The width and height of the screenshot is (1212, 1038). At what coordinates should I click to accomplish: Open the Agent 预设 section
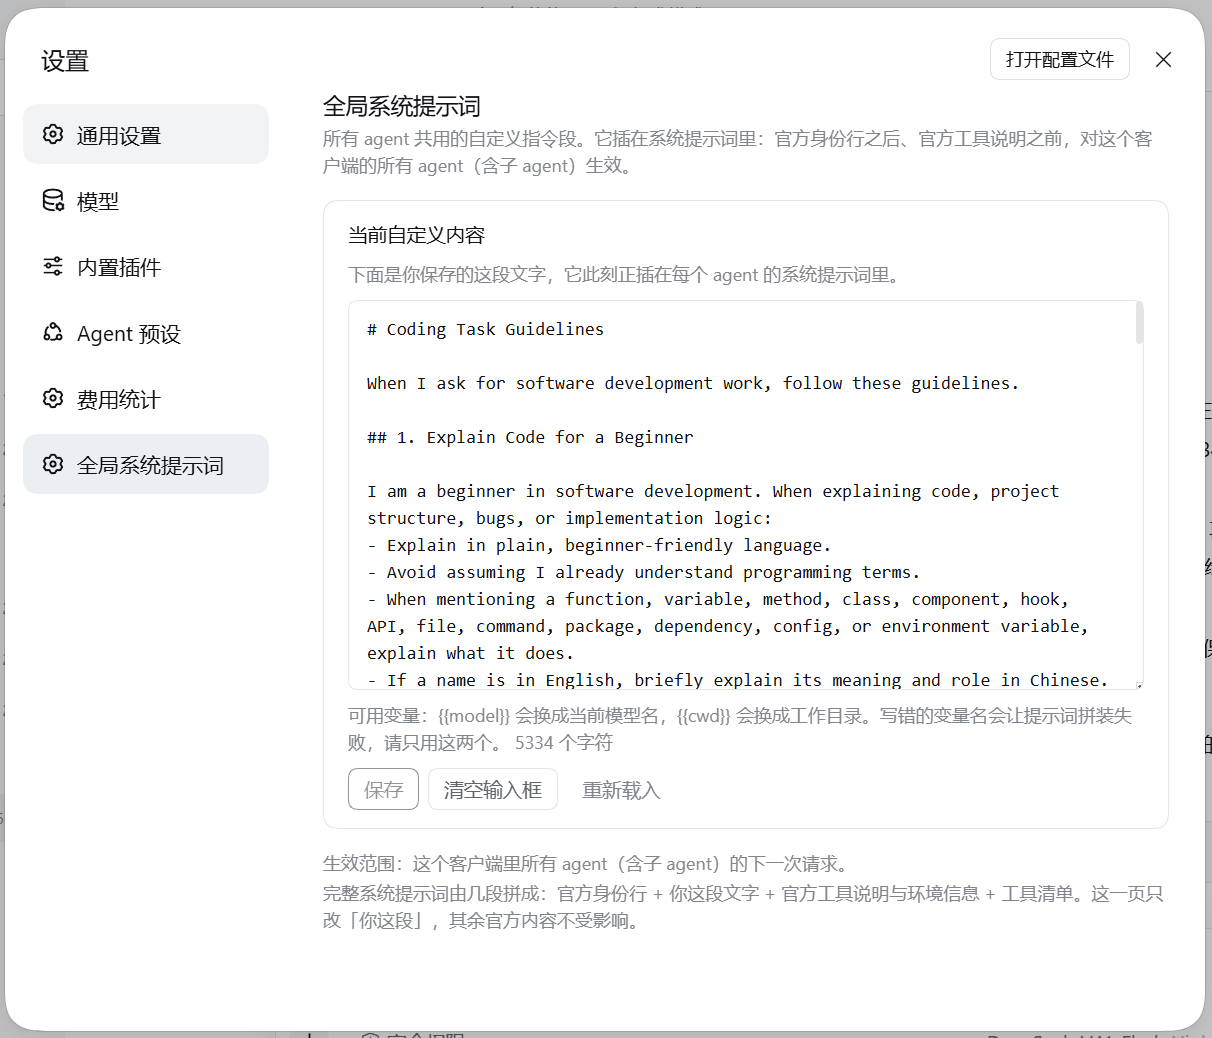[x=146, y=332]
